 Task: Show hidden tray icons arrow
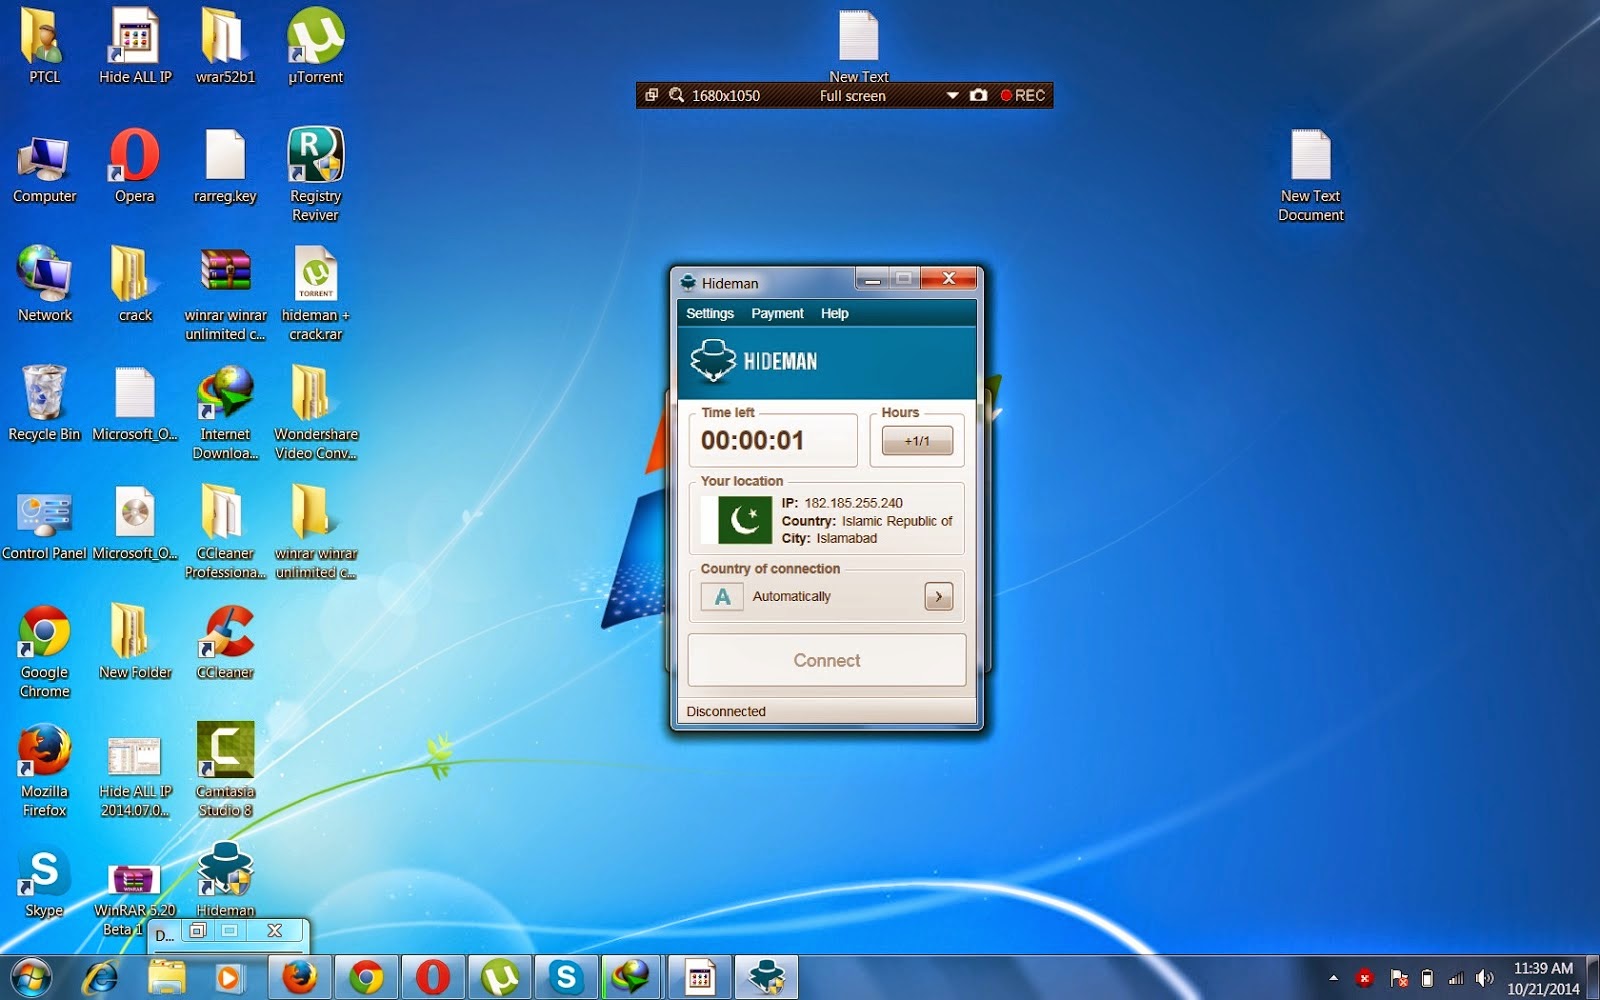pos(1333,978)
